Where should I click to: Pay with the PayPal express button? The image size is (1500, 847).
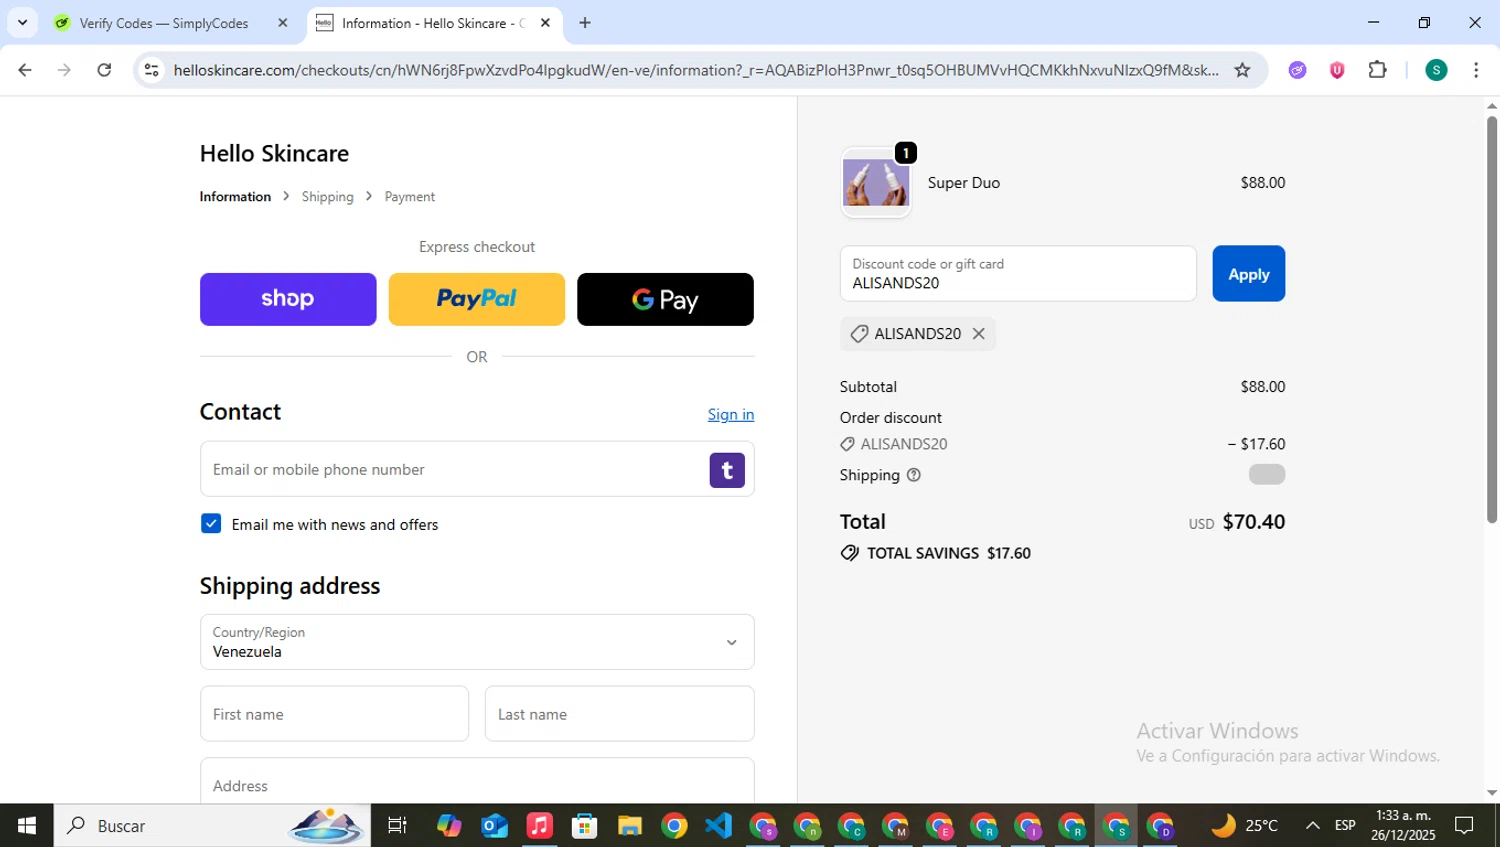[476, 299]
